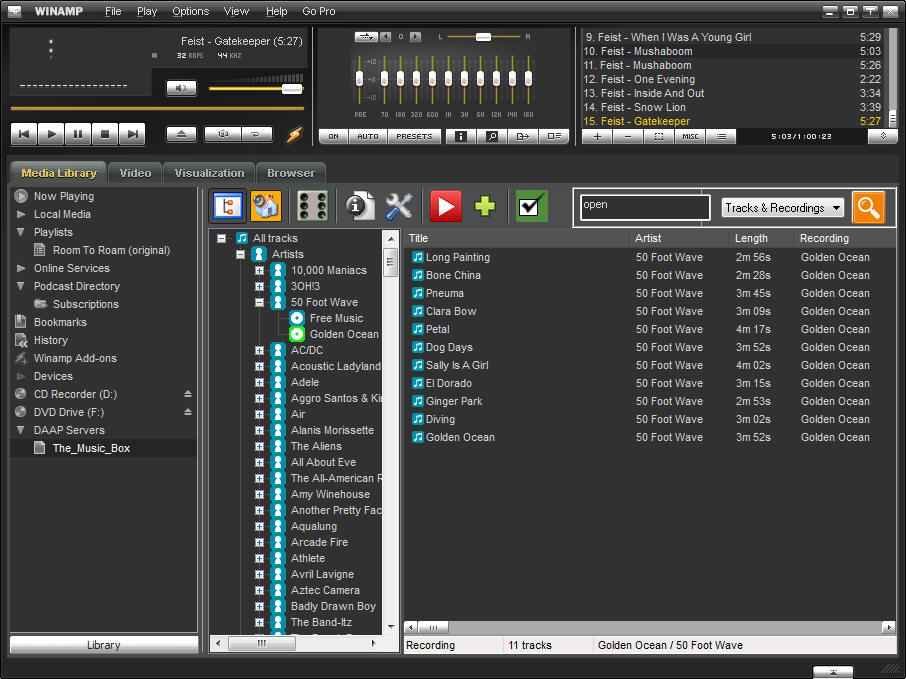Switch to the Visualization tab
The image size is (906, 679).
coord(209,173)
